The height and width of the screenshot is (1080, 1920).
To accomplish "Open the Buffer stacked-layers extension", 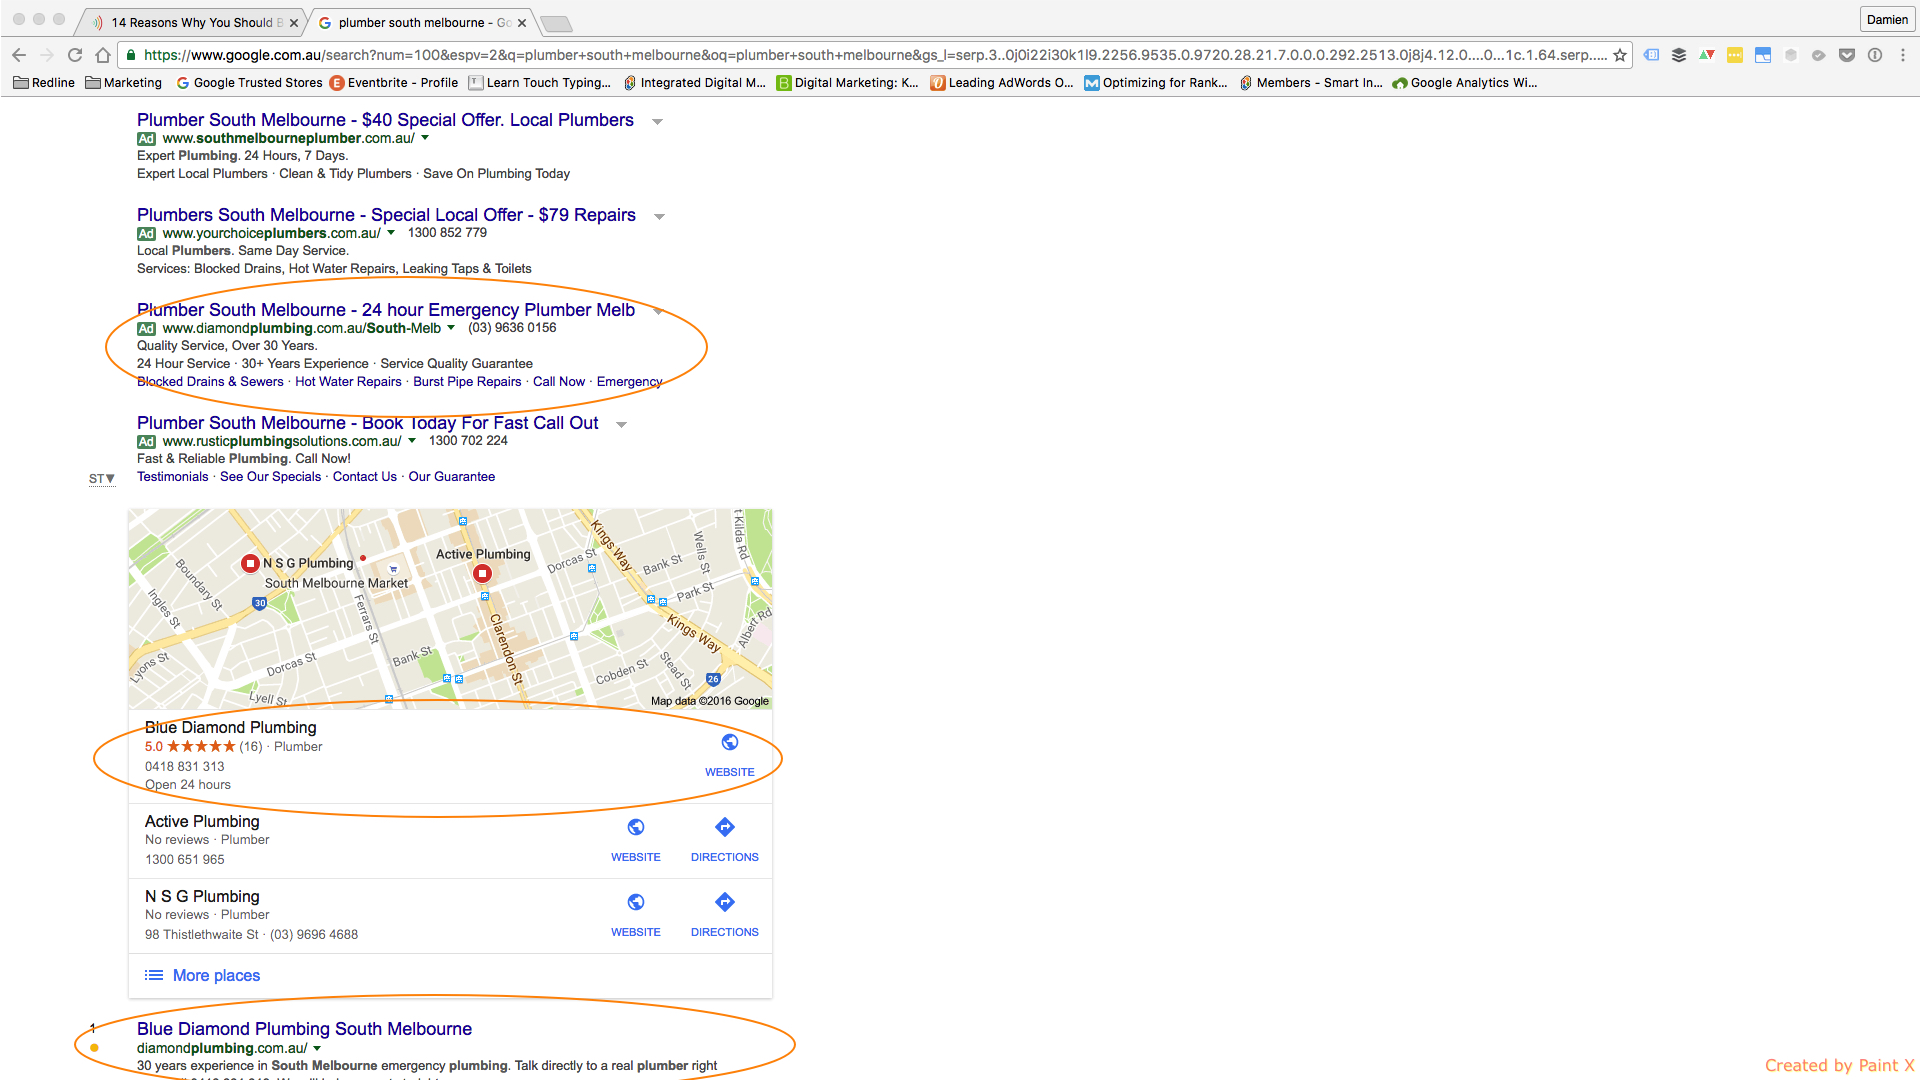I will pyautogui.click(x=1679, y=55).
